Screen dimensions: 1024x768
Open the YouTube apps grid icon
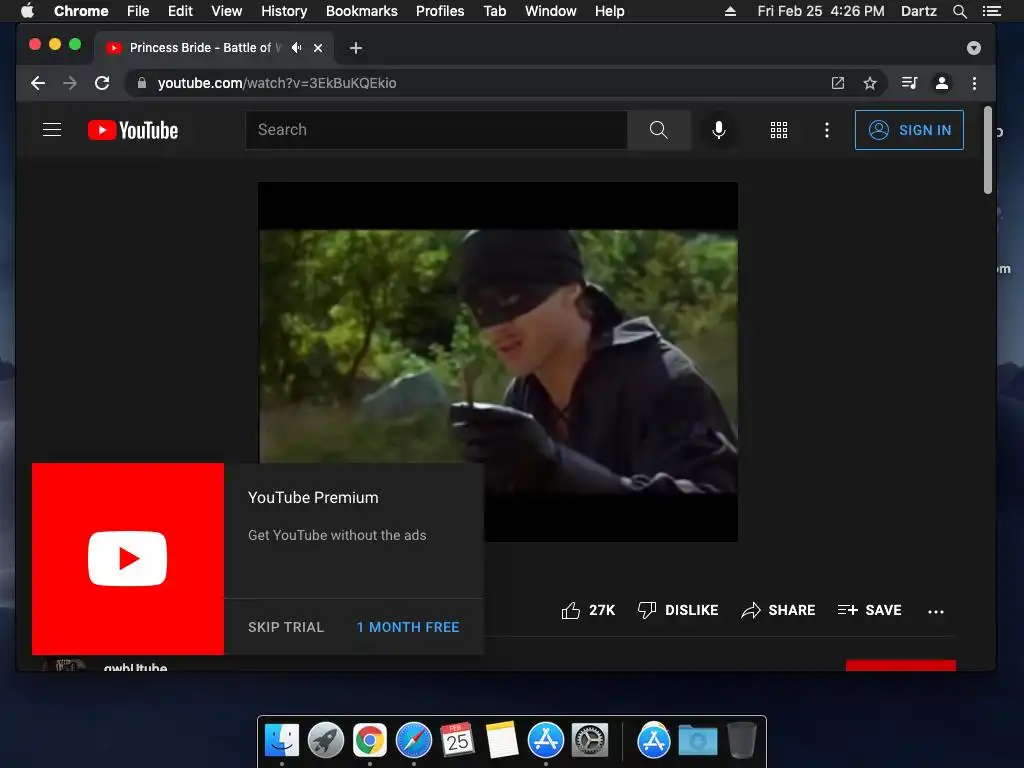pos(778,130)
